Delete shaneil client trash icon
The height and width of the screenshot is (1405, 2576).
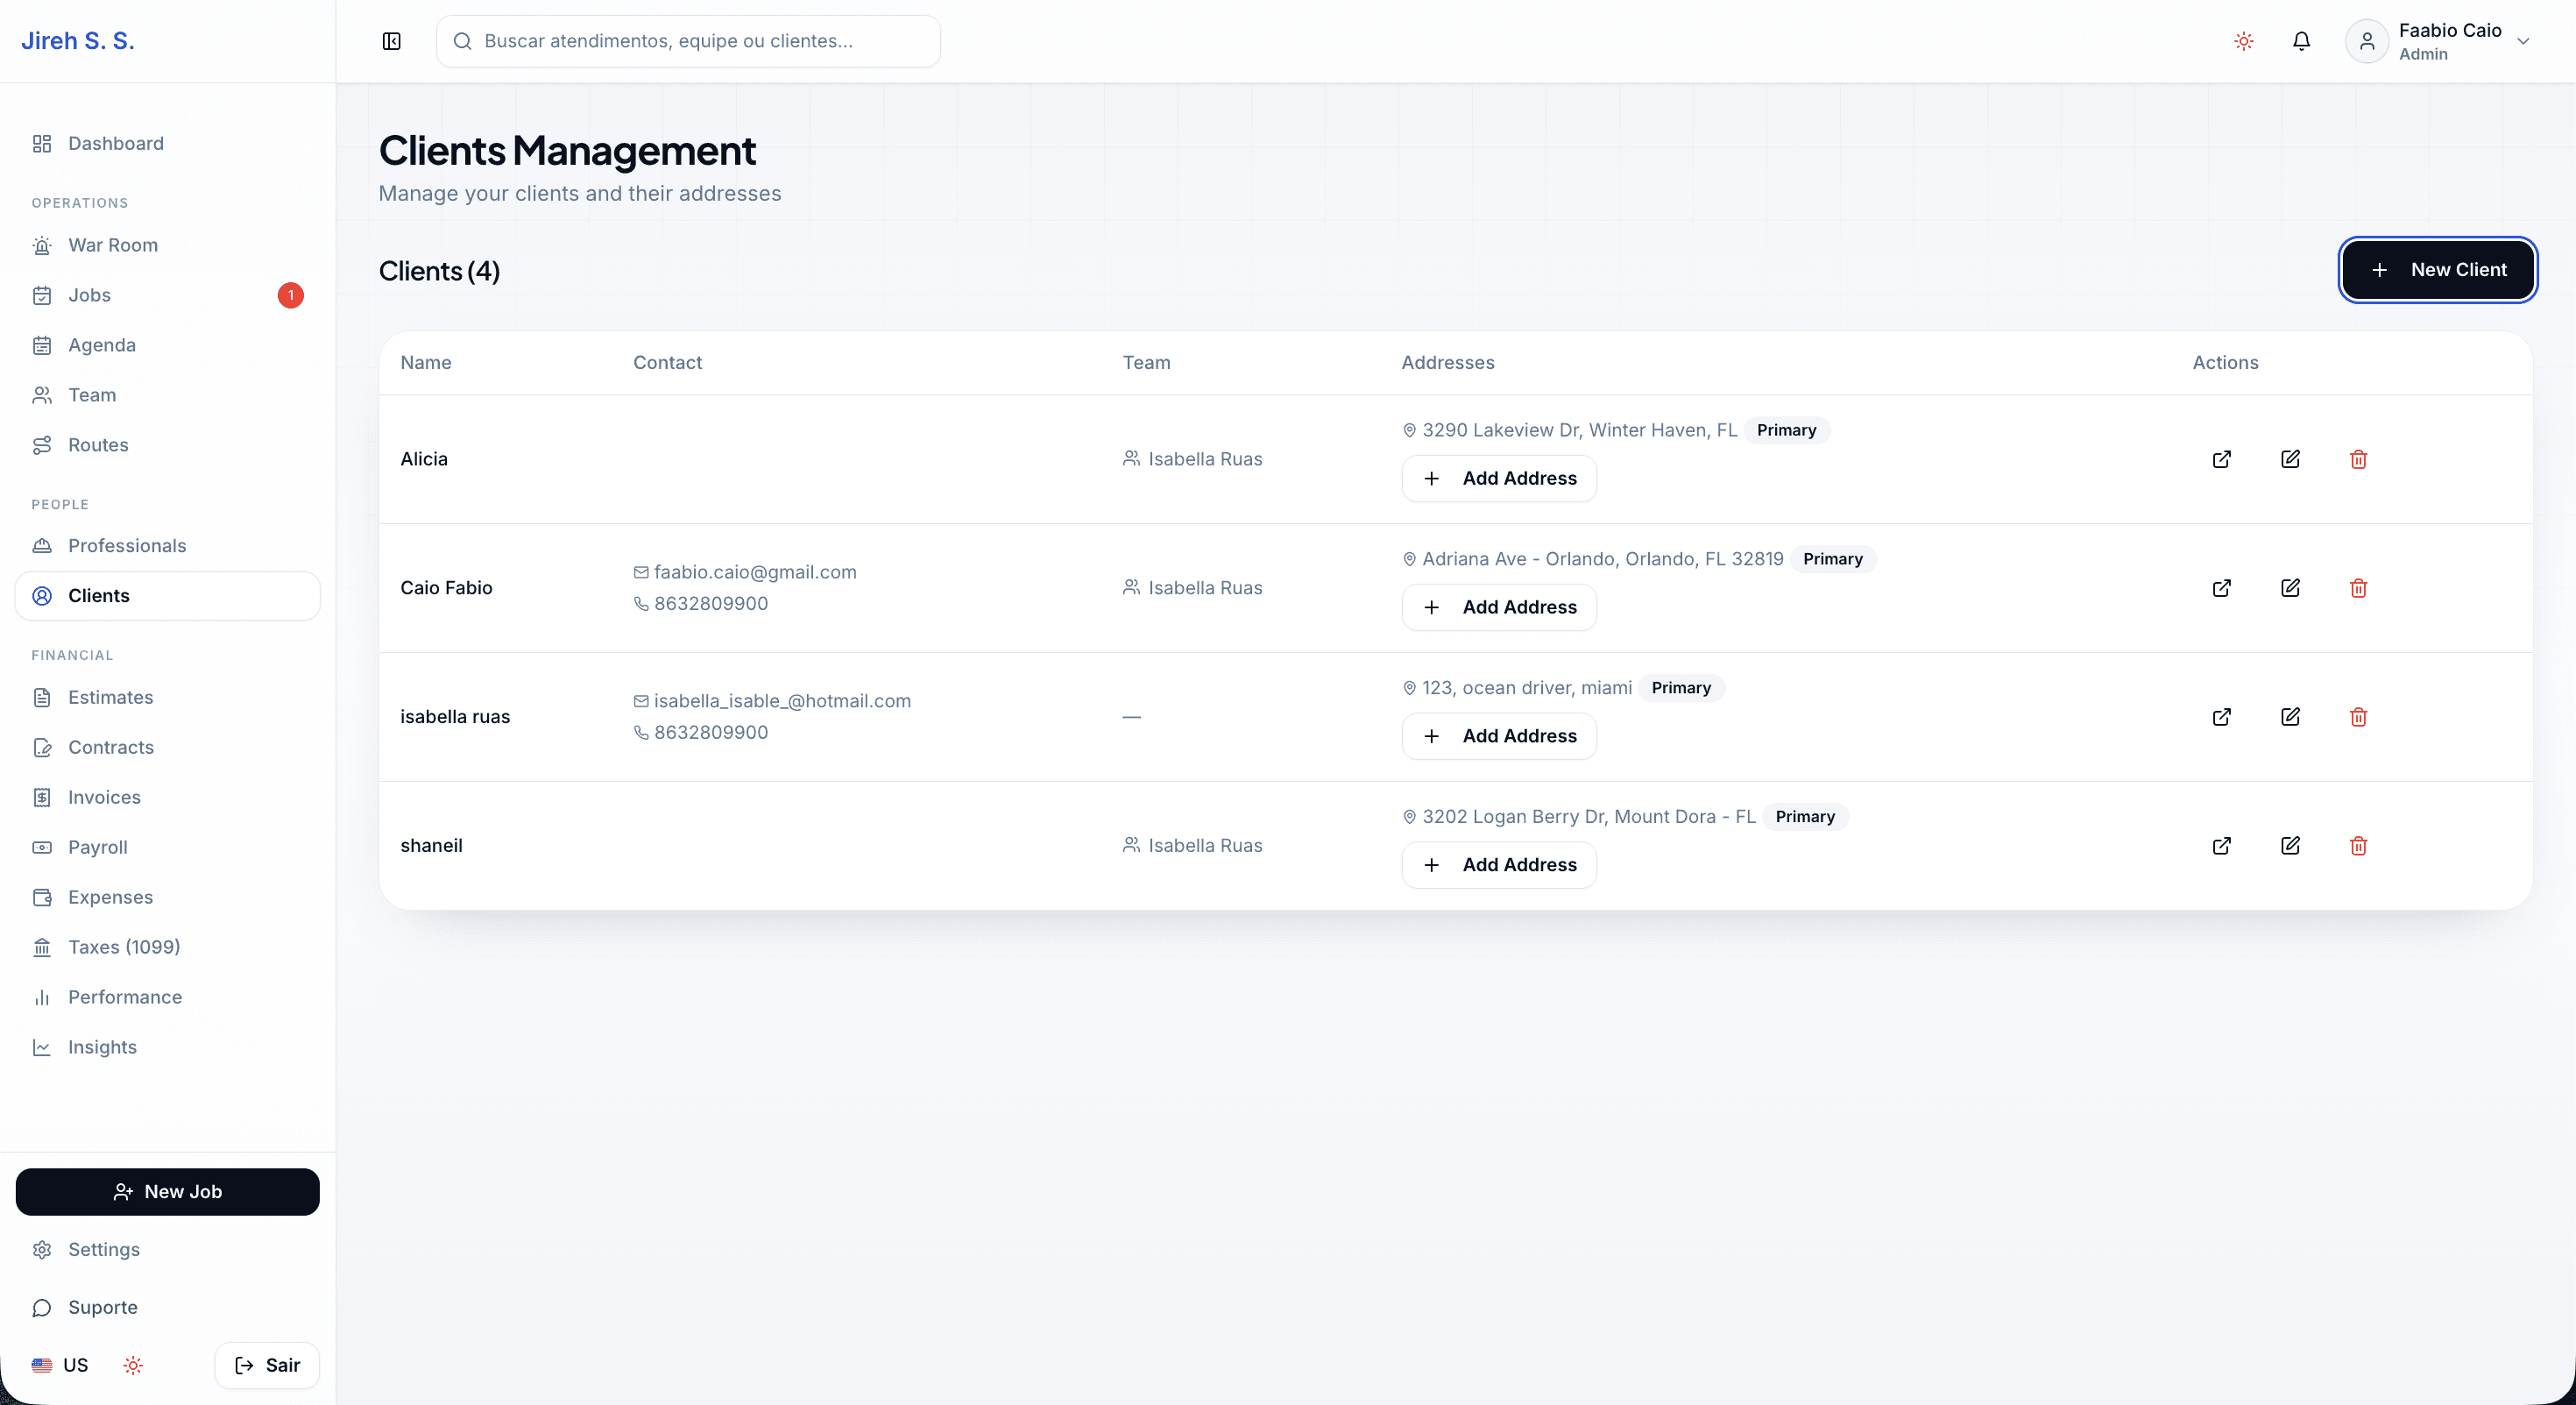[x=2358, y=846]
